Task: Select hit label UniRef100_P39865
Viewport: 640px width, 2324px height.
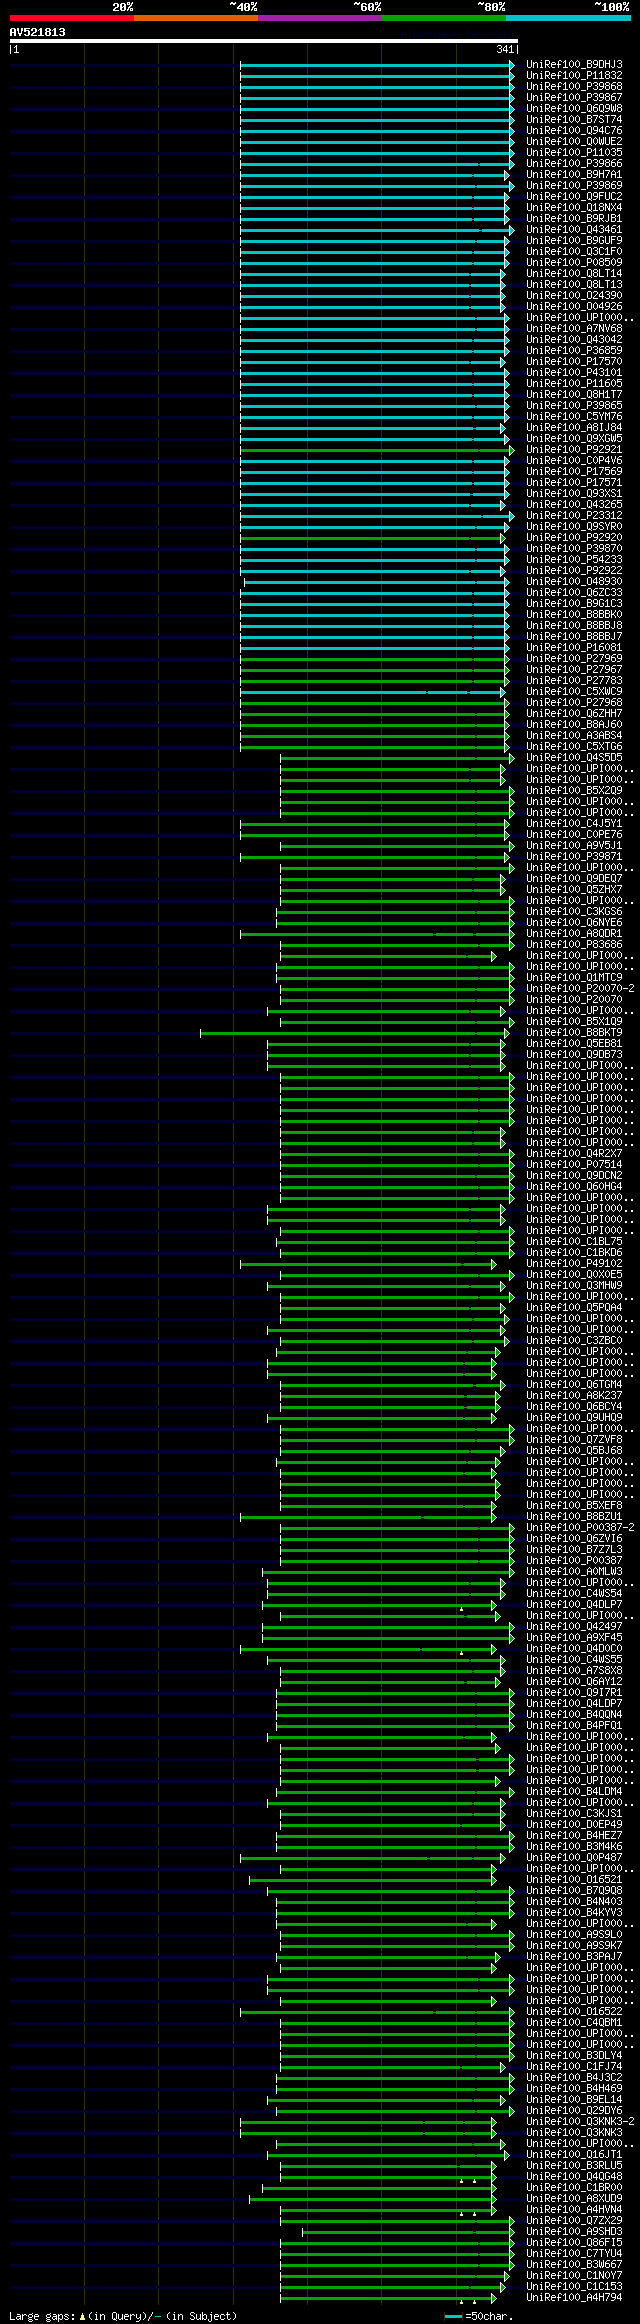Action: pyautogui.click(x=574, y=405)
